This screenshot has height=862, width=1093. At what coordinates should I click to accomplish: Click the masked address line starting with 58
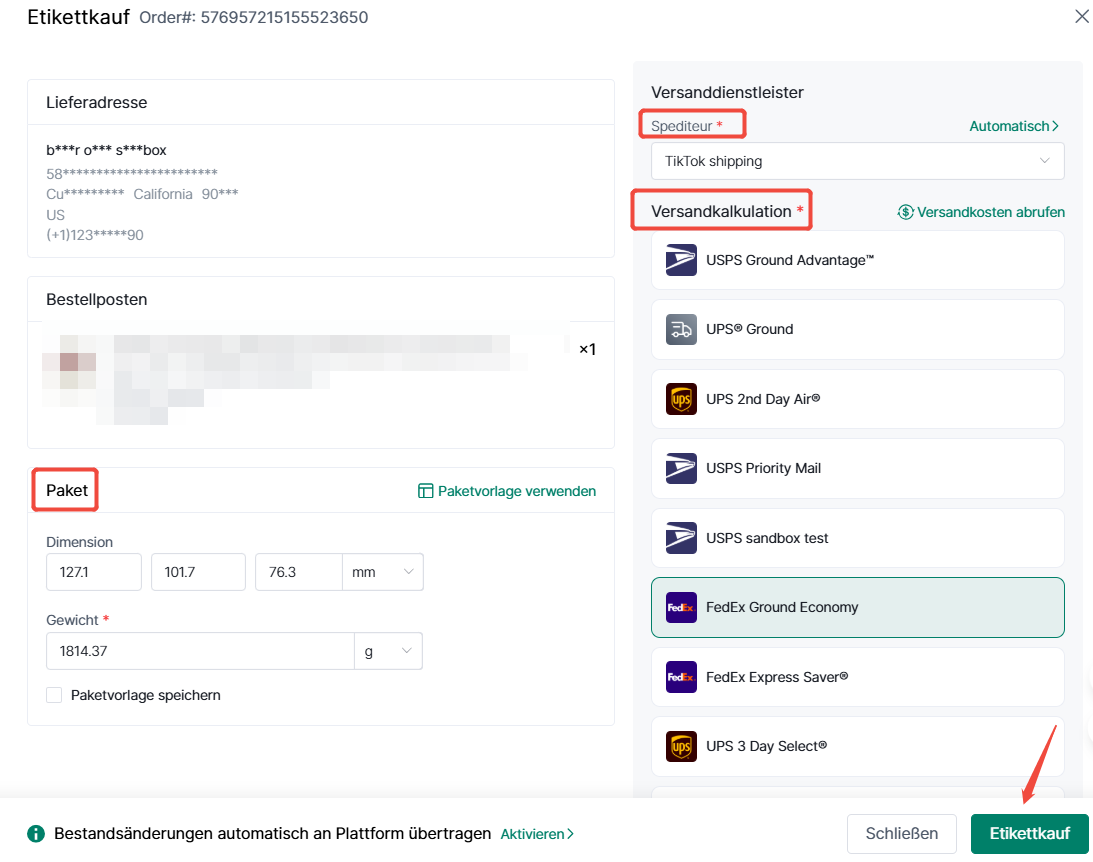[132, 173]
